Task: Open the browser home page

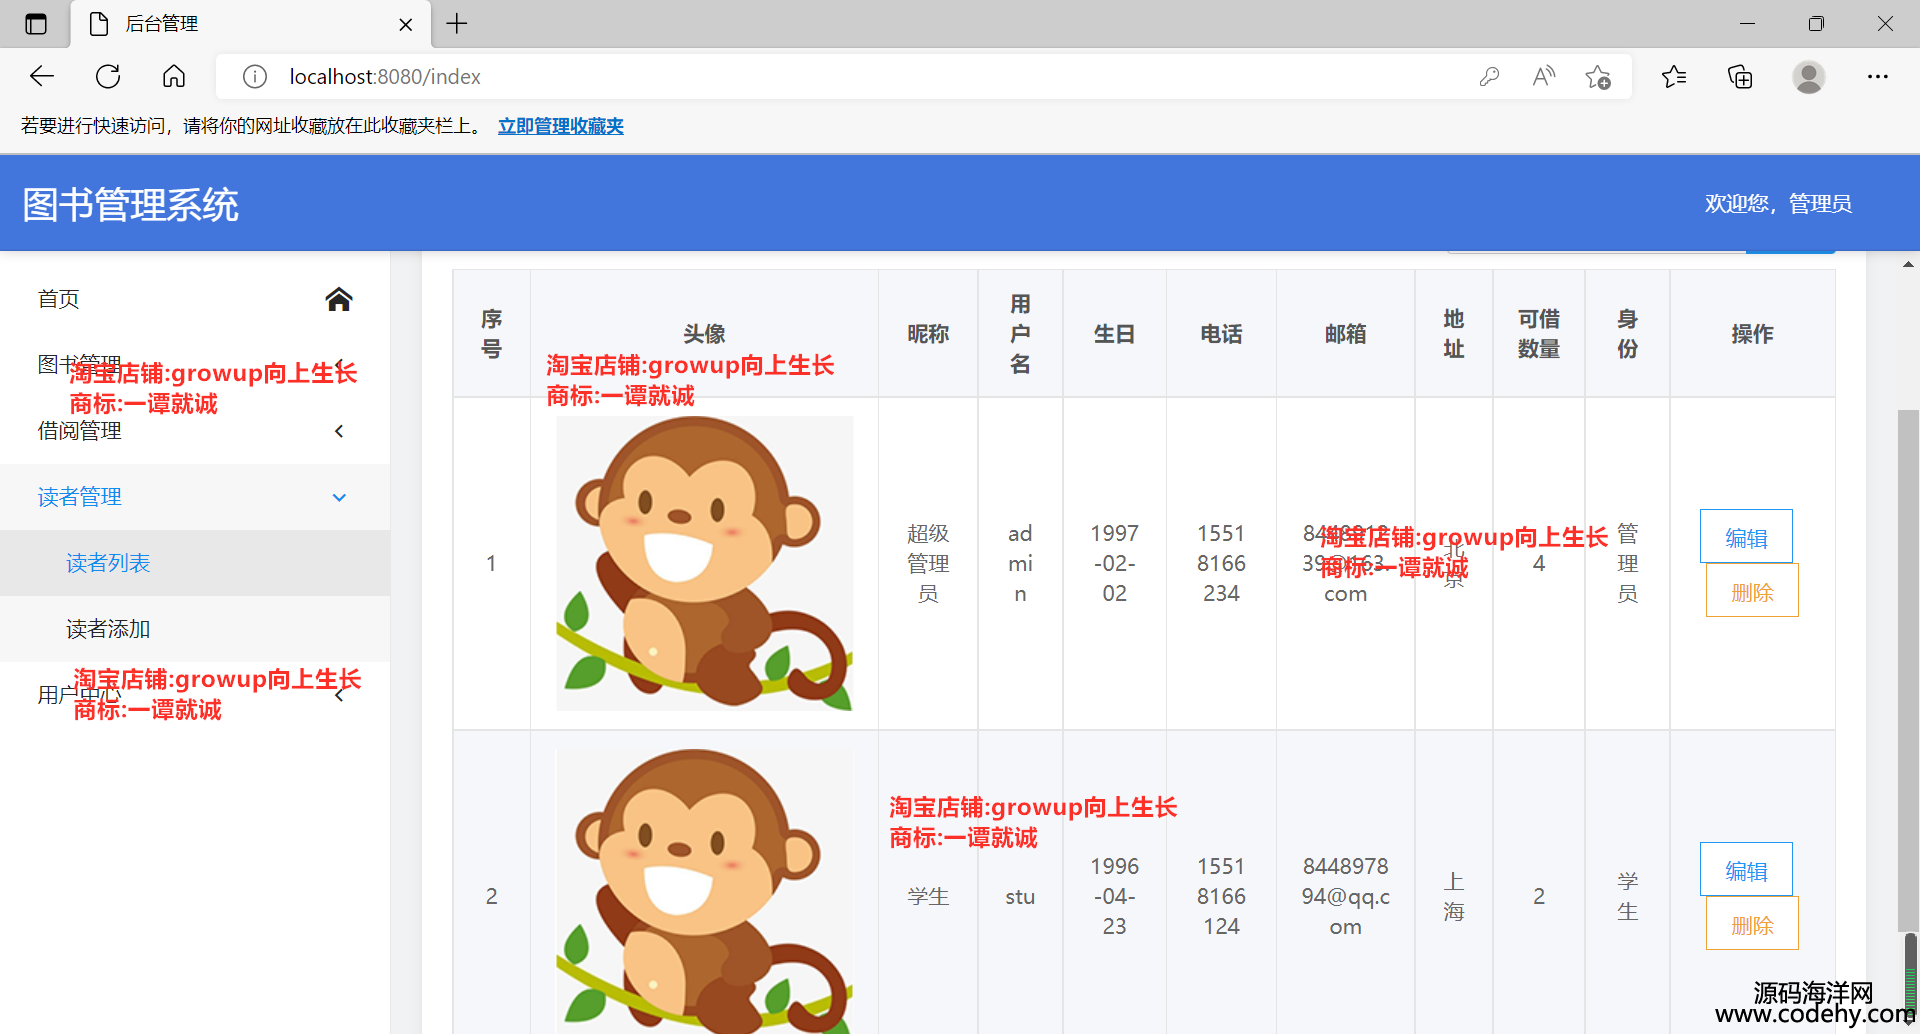Action: click(174, 76)
